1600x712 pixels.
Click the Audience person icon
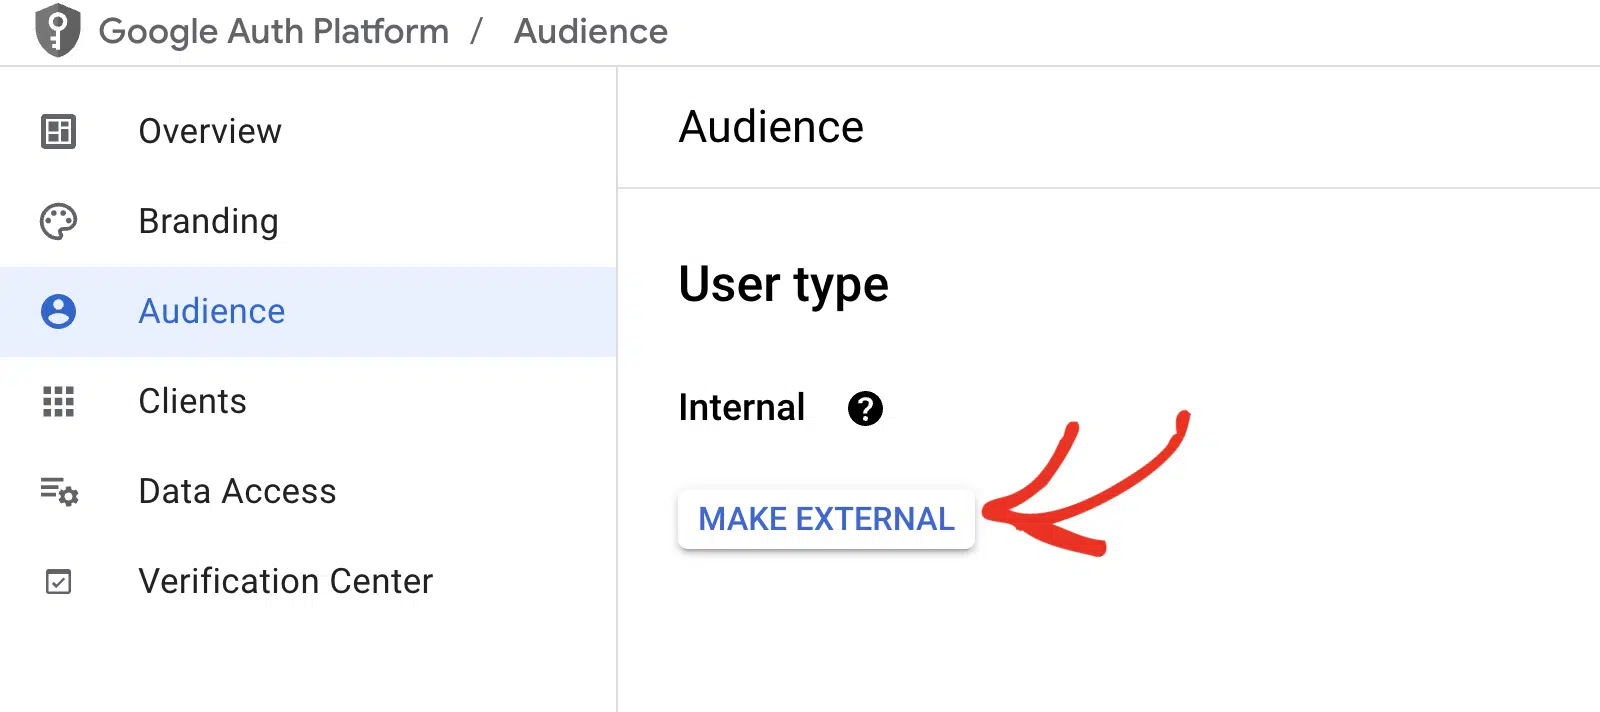tap(58, 311)
